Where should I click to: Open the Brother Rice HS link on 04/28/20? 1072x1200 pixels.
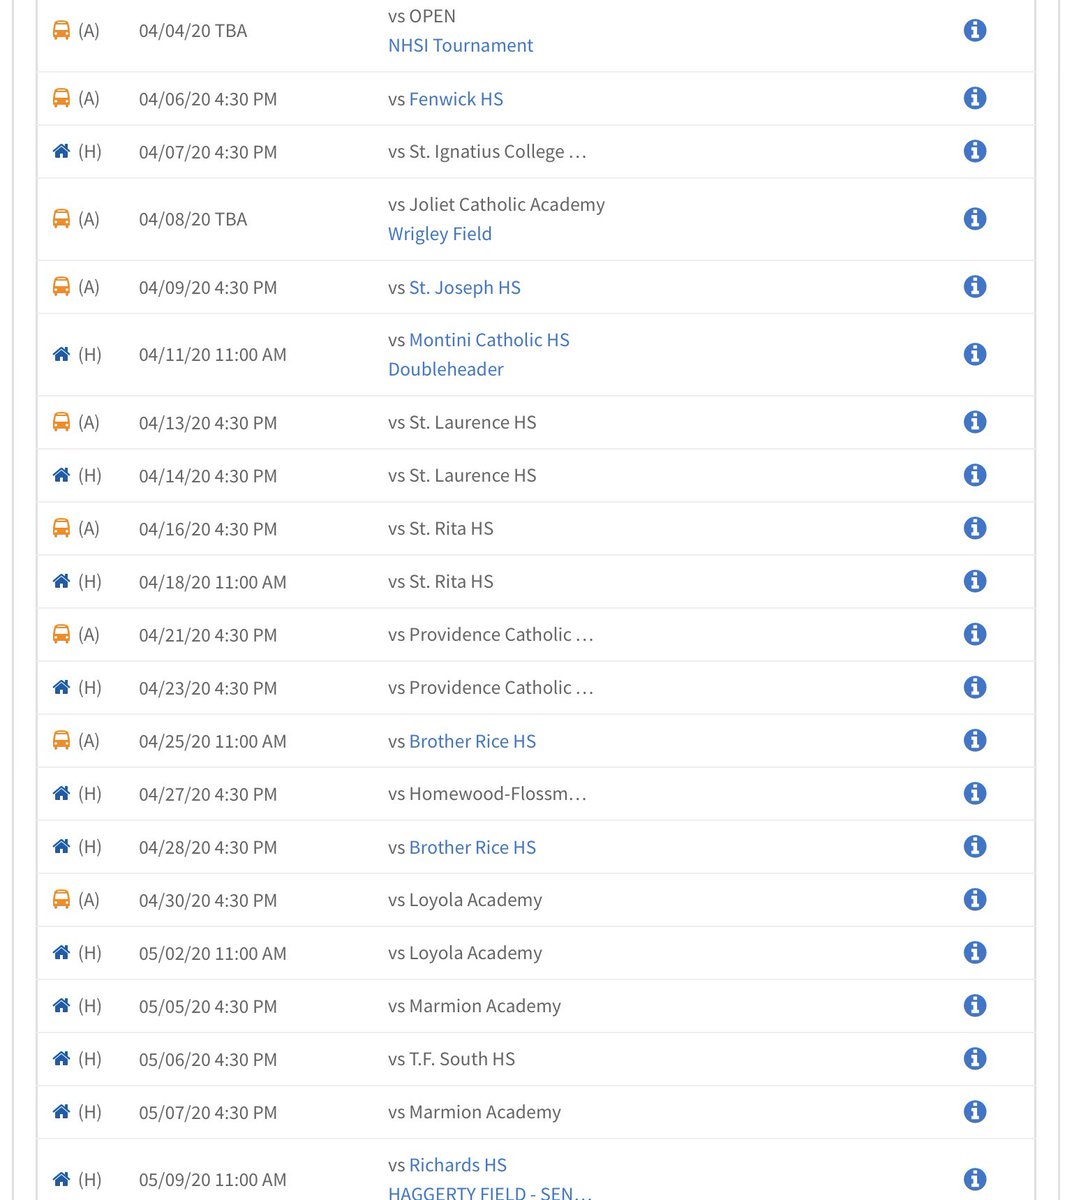coord(472,847)
